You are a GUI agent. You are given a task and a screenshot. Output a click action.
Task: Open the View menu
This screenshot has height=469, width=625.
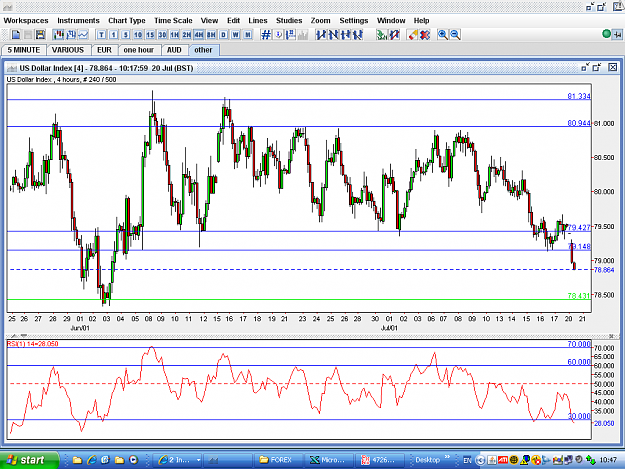pyautogui.click(x=209, y=20)
